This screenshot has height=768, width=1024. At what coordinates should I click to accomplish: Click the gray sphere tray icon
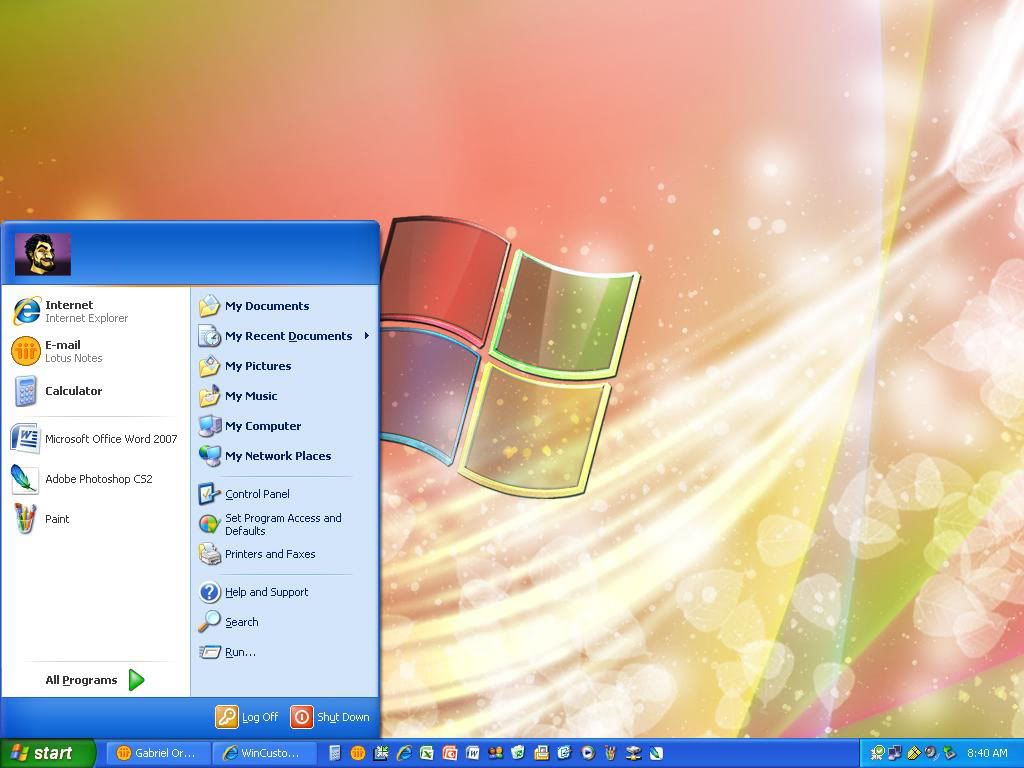pyautogui.click(x=931, y=753)
